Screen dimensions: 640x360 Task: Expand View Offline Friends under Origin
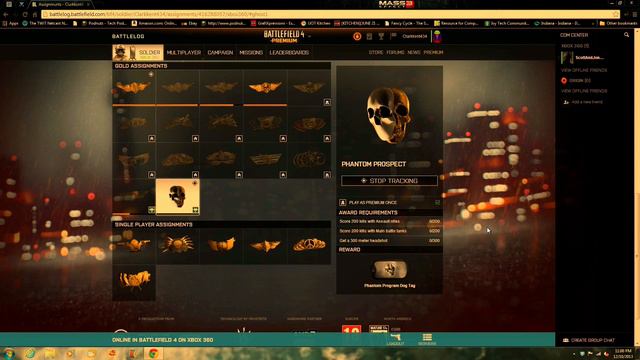pyautogui.click(x=584, y=91)
